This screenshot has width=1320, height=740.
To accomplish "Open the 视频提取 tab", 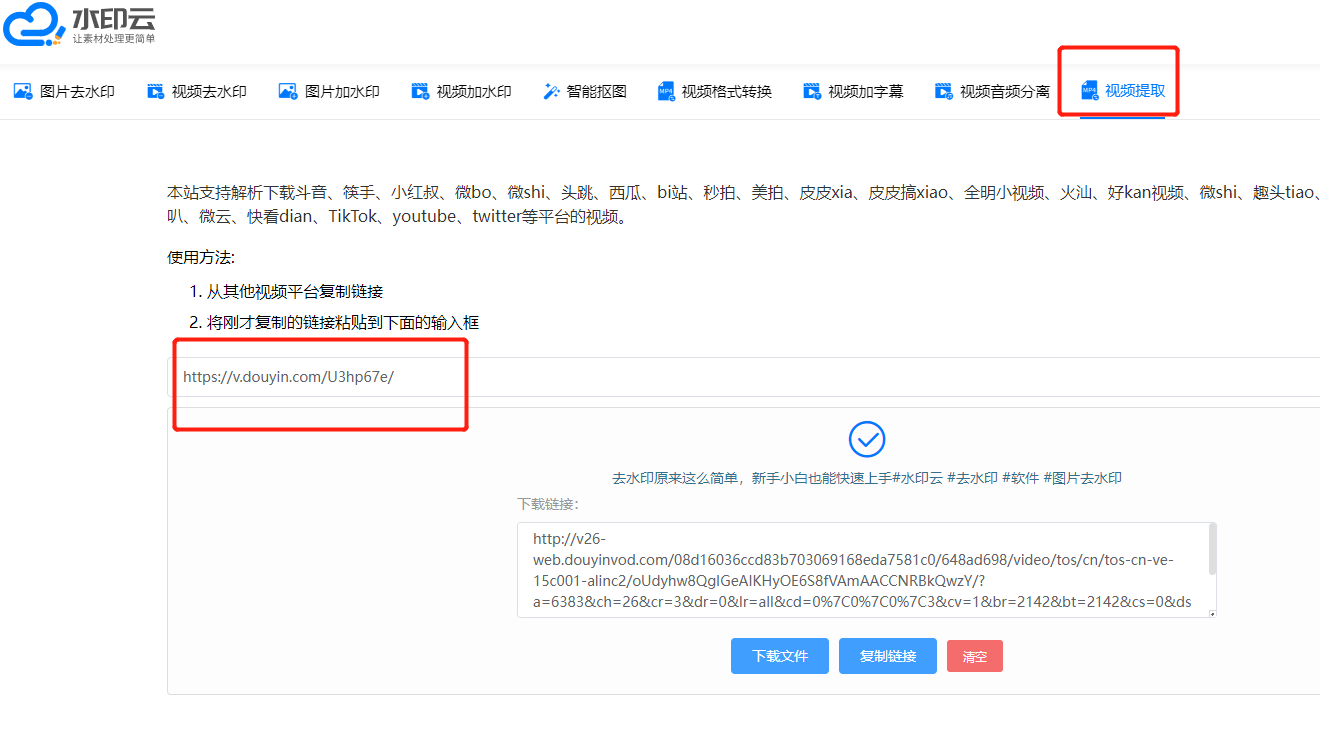I will click(1123, 92).
